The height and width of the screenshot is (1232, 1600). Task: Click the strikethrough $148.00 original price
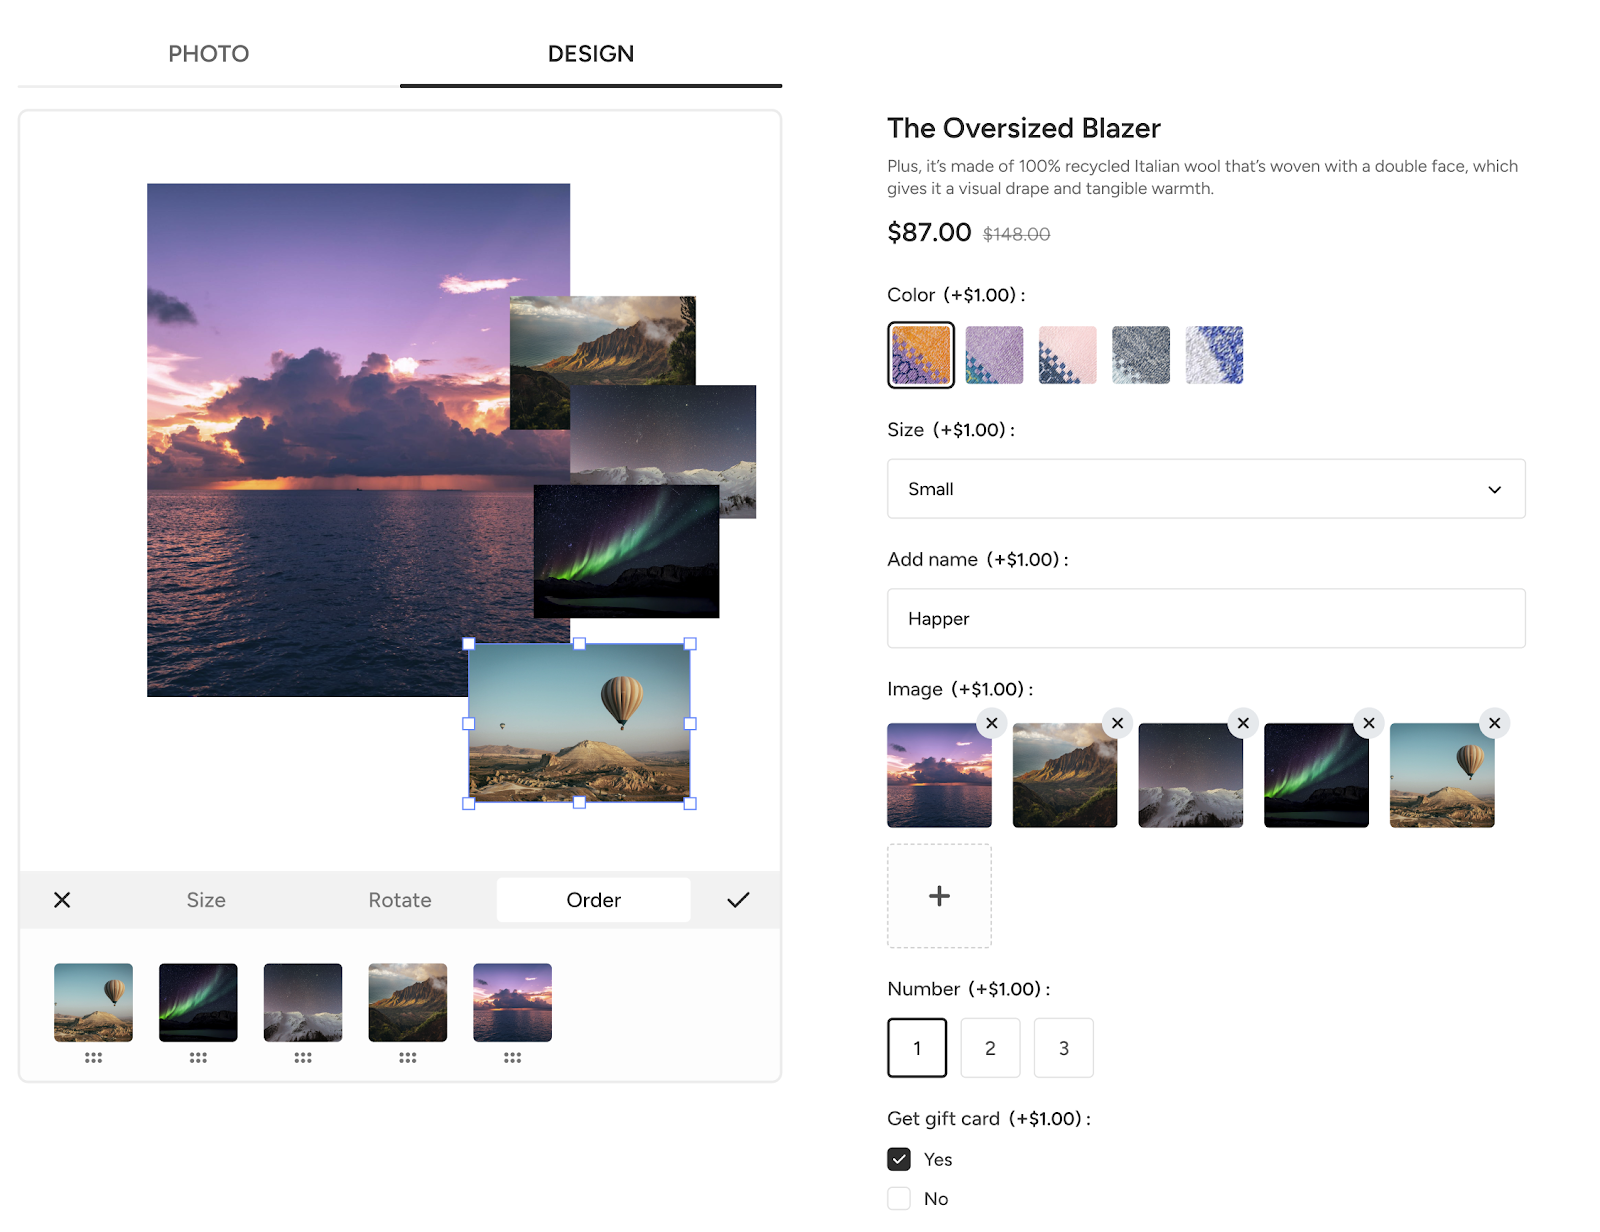(x=1016, y=234)
